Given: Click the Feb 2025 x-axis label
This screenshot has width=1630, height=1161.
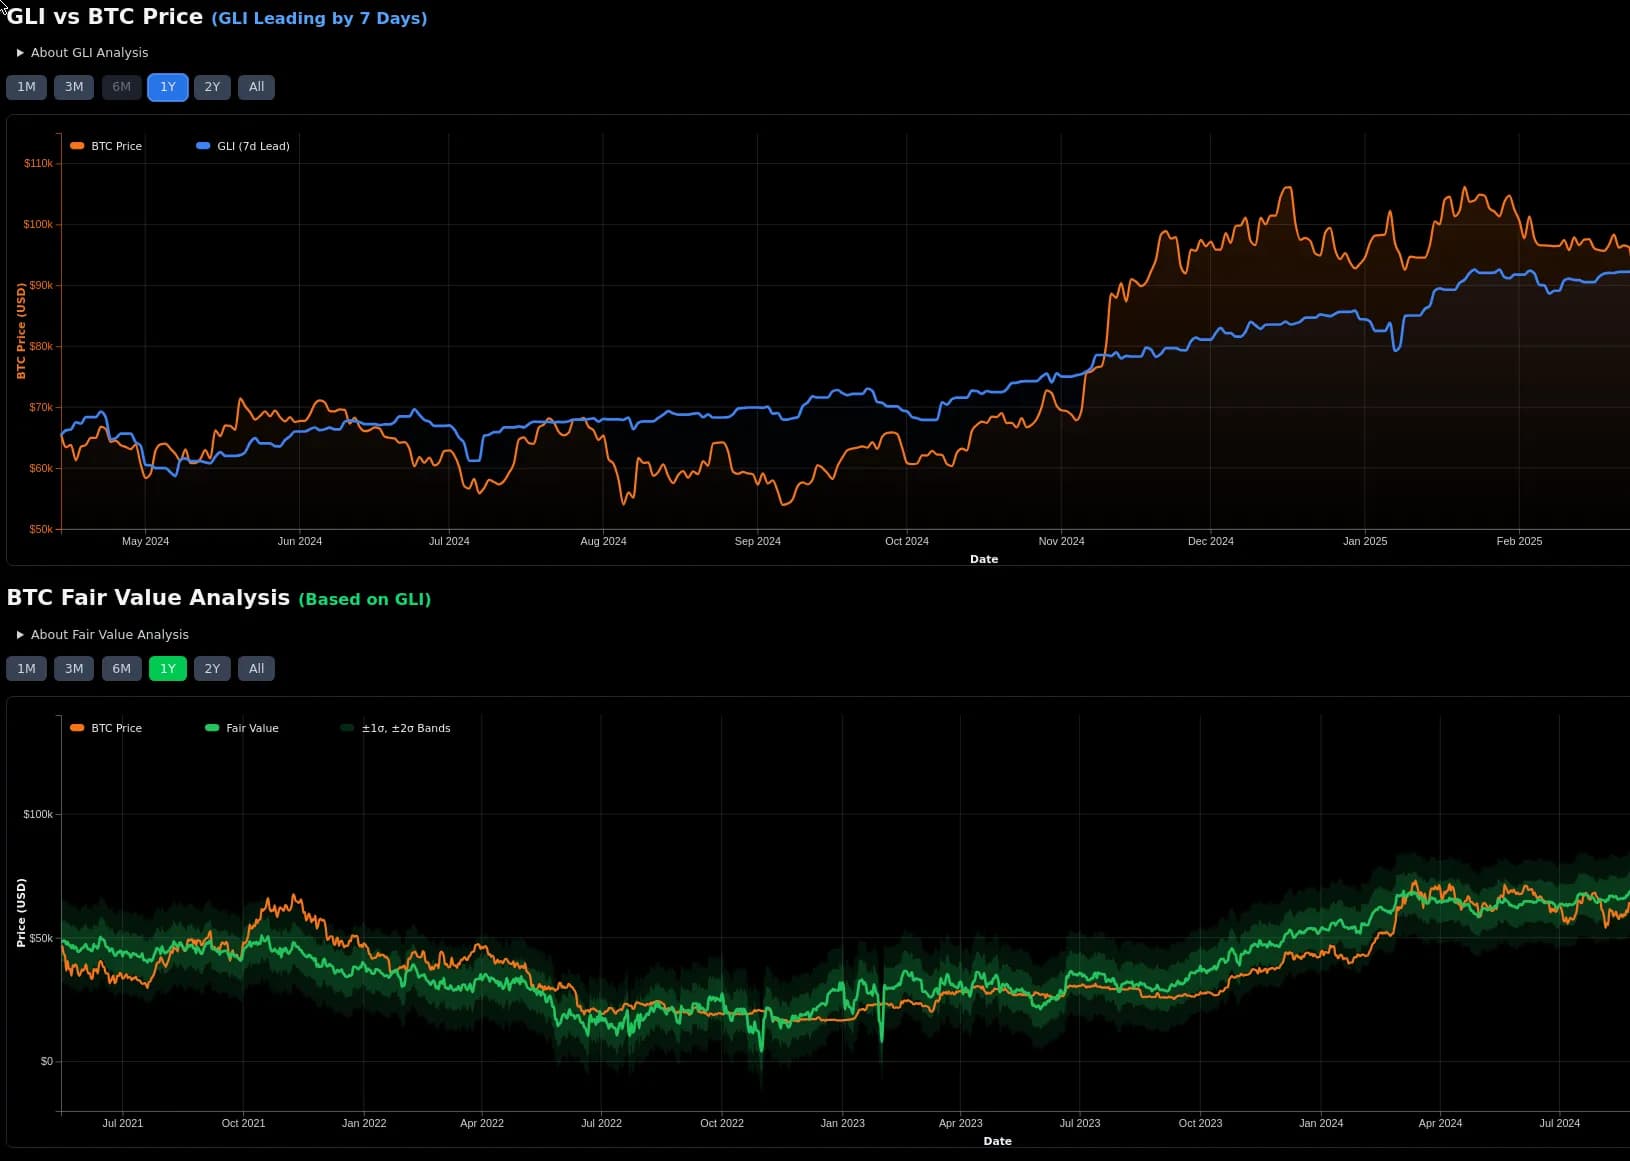Looking at the screenshot, I should pos(1519,541).
